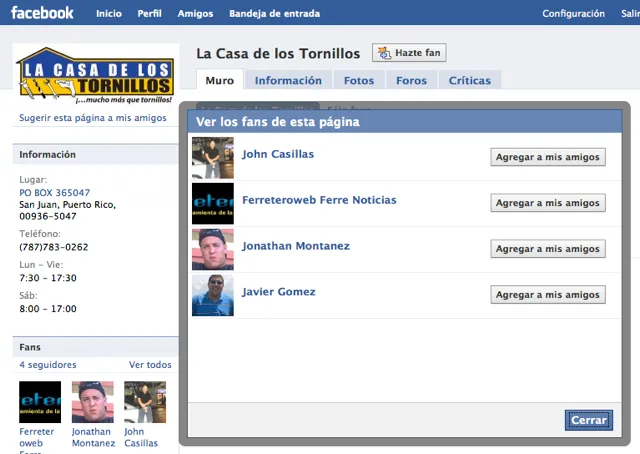Click the (787)783-0262 phone number text

pos(53,247)
